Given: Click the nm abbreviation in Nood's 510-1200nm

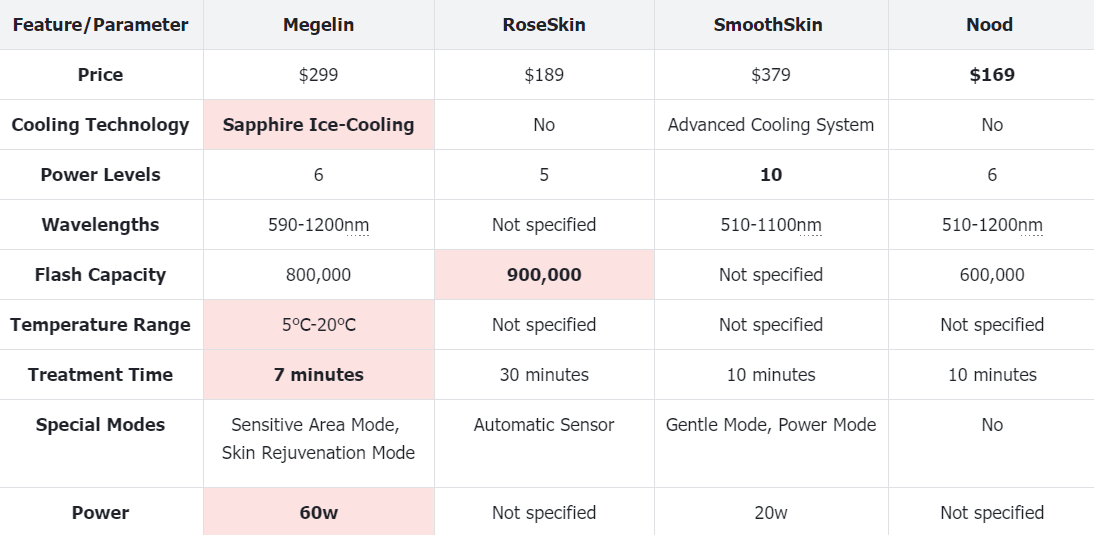Looking at the screenshot, I should pyautogui.click(x=1031, y=225).
